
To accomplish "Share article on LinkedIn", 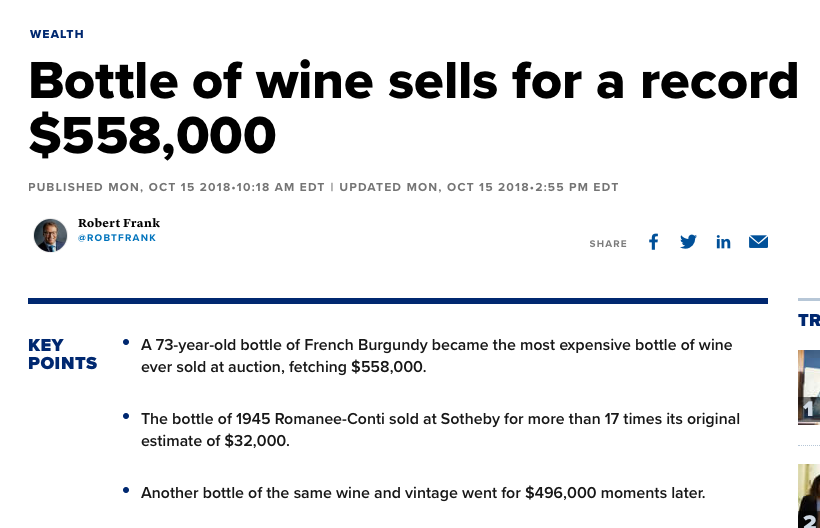I will tap(723, 242).
